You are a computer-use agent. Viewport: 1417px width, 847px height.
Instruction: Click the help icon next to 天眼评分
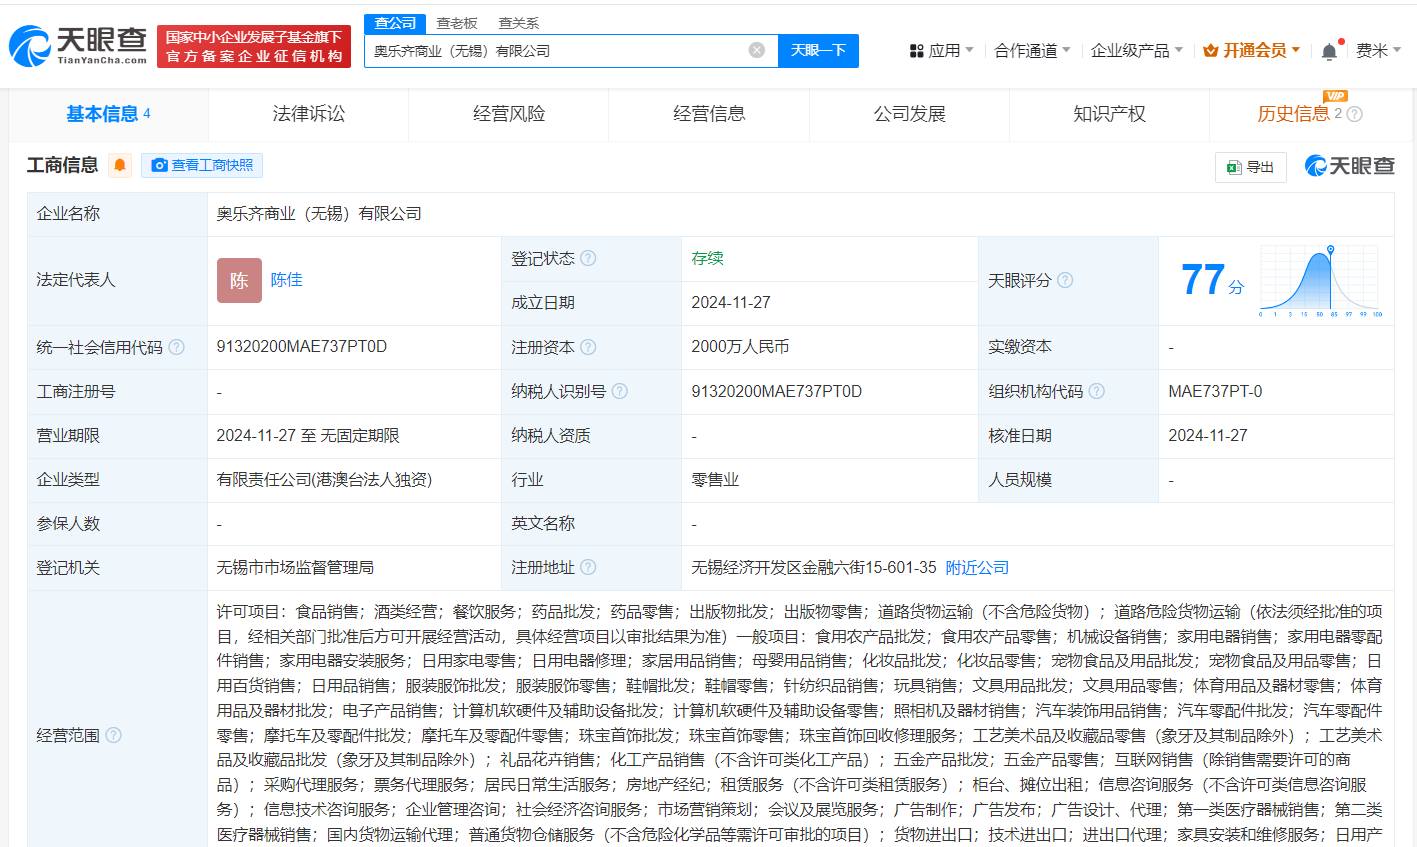[1064, 280]
